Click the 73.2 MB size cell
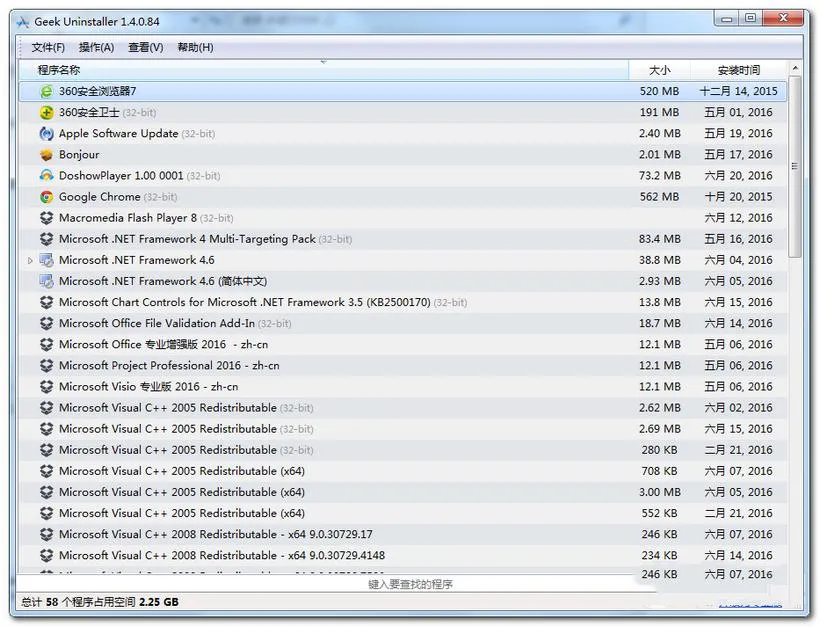The height and width of the screenshot is (627, 820). [x=659, y=176]
